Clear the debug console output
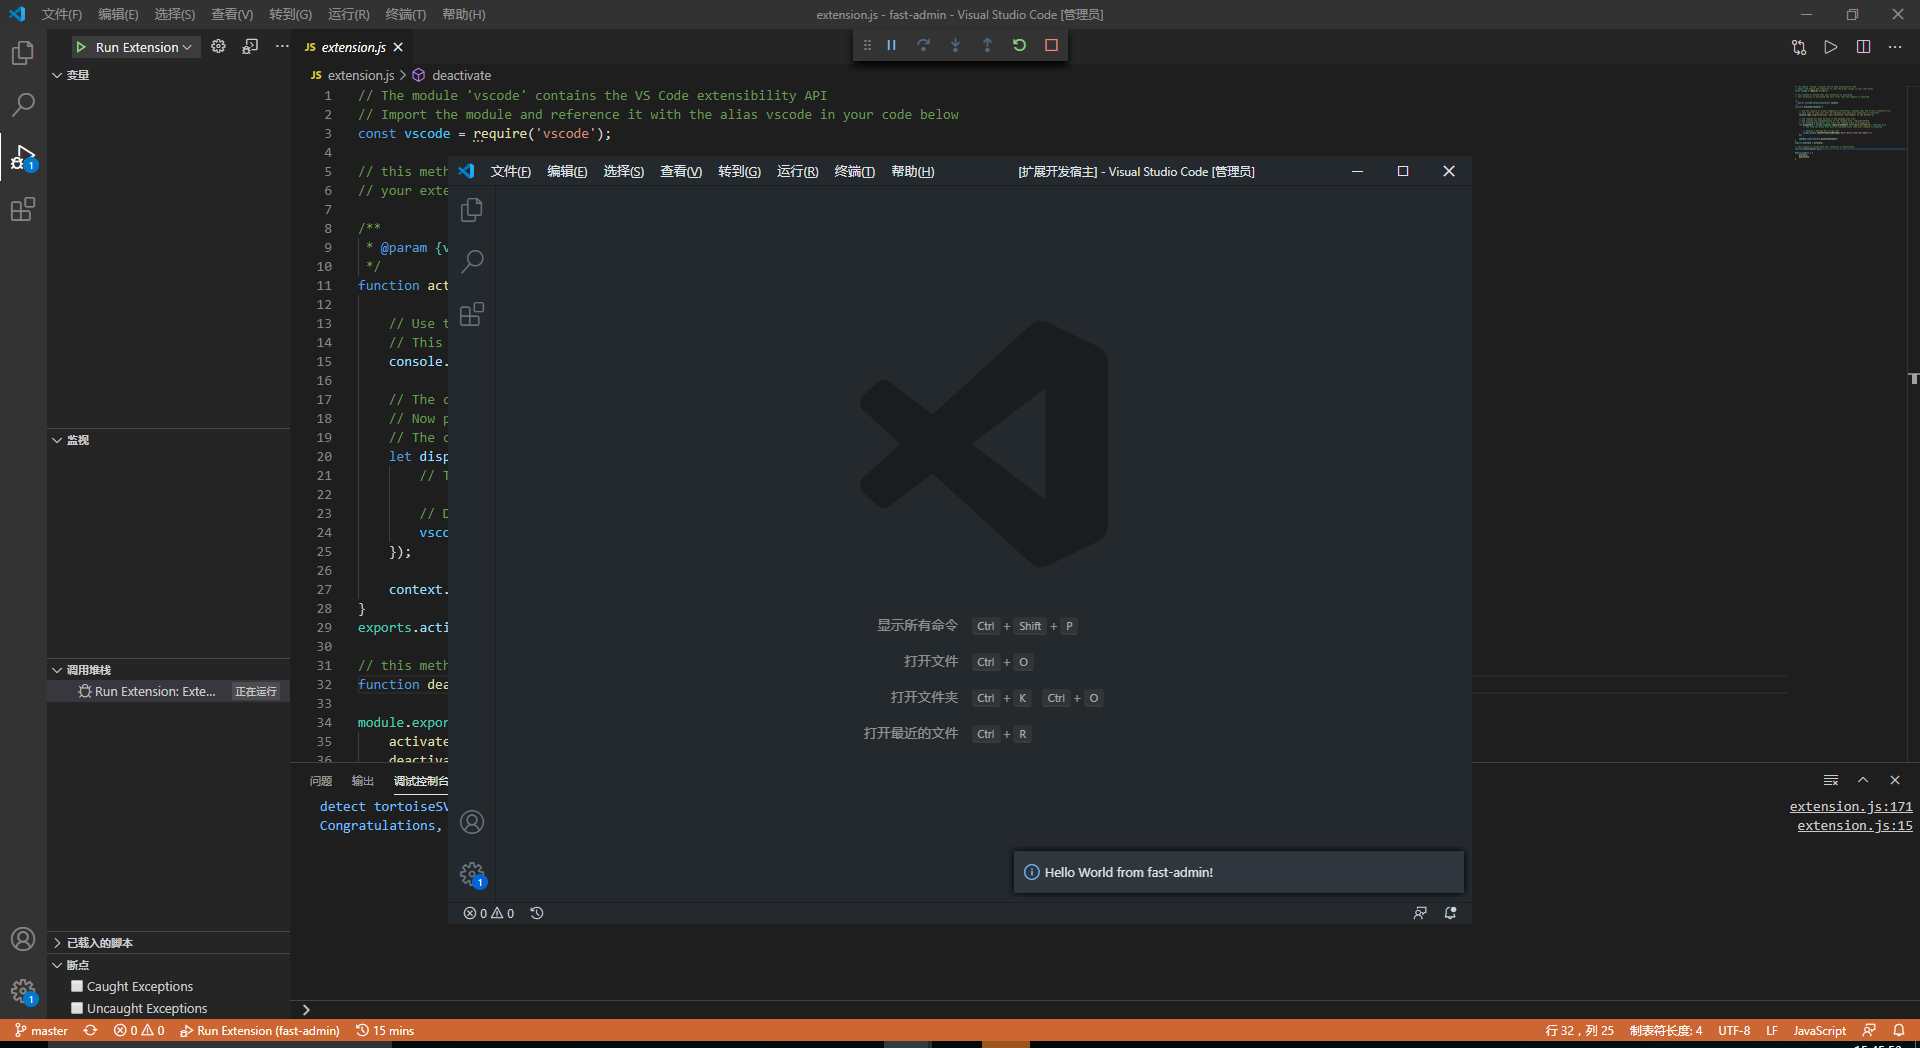 1831,780
